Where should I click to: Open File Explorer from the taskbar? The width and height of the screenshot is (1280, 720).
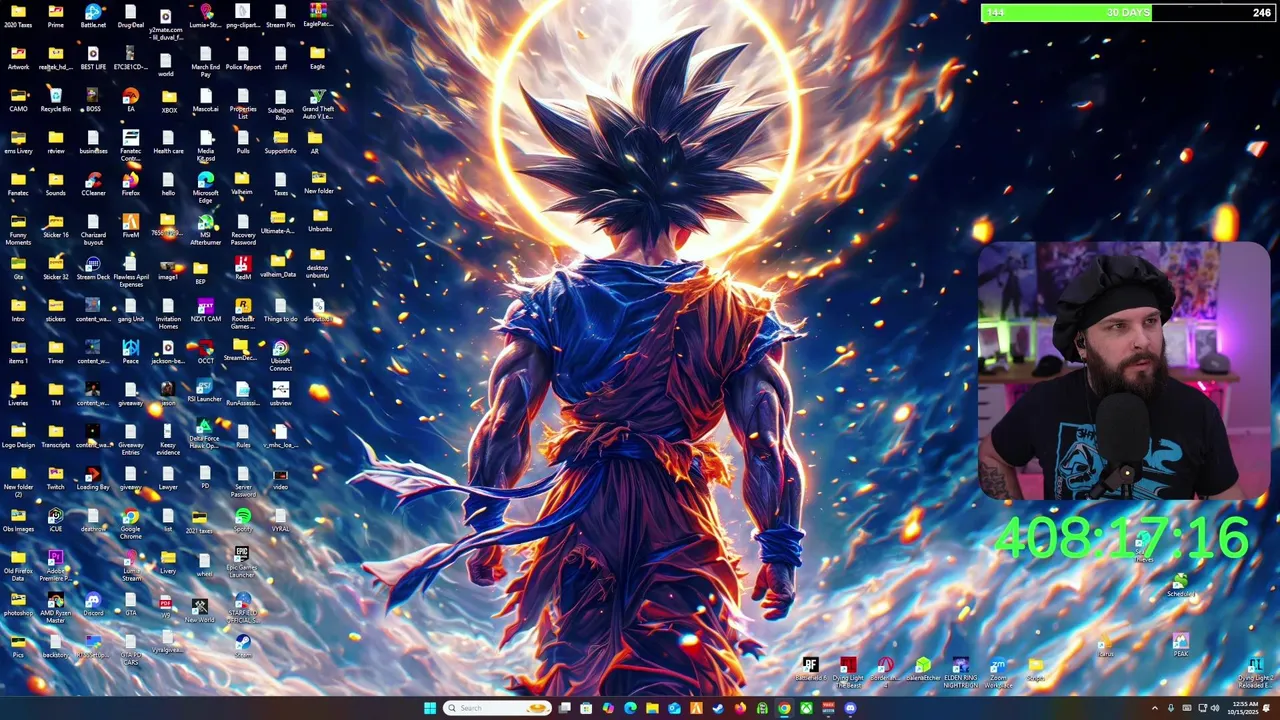(x=652, y=708)
